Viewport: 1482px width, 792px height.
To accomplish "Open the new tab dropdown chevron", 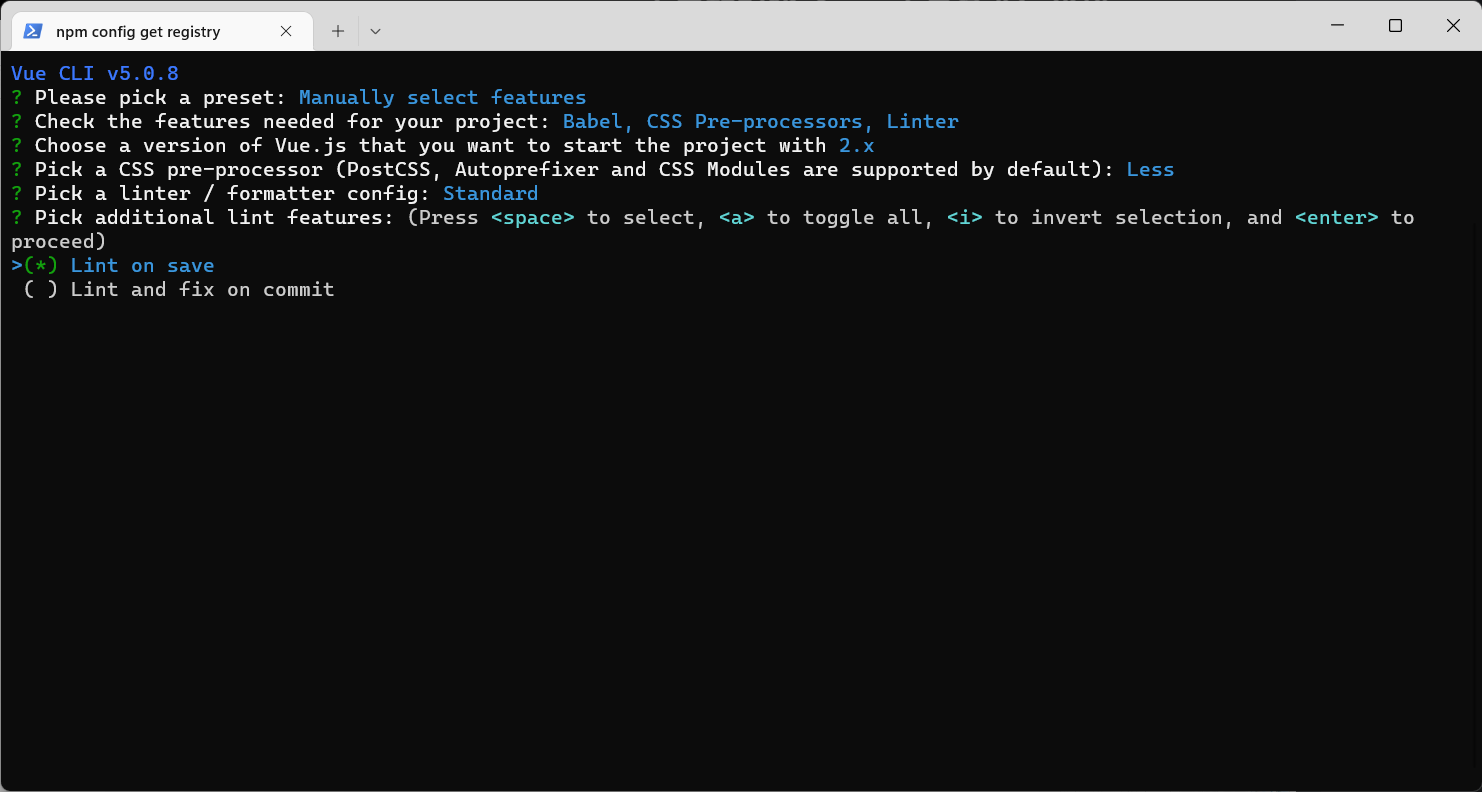I will (x=375, y=31).
